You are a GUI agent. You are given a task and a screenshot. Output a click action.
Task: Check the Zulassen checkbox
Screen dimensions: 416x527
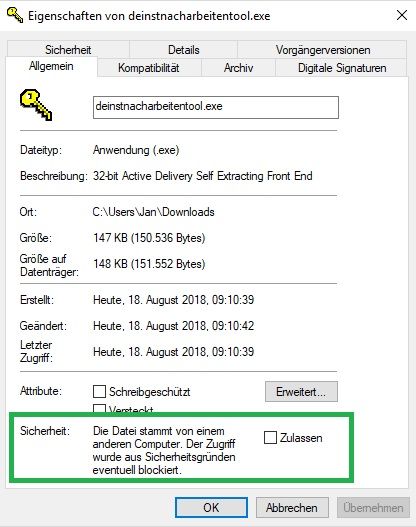(x=270, y=438)
